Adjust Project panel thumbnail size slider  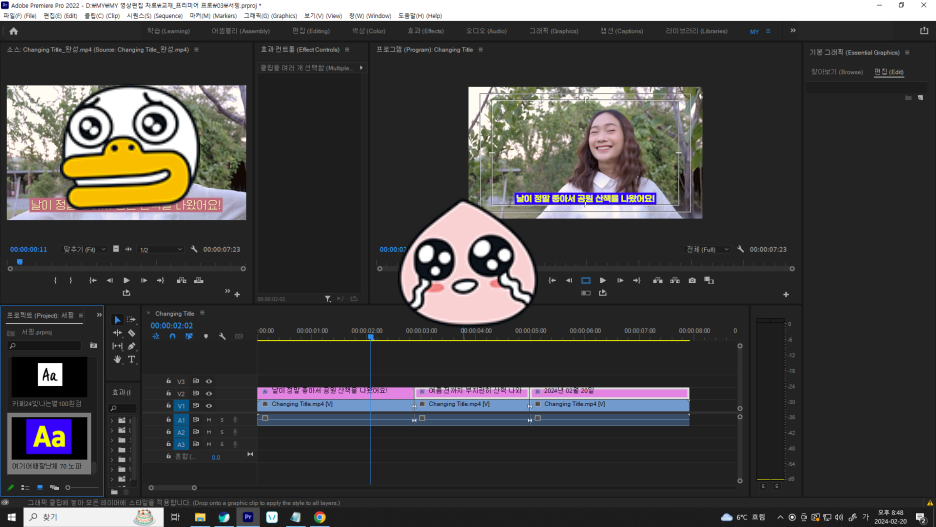point(82,488)
